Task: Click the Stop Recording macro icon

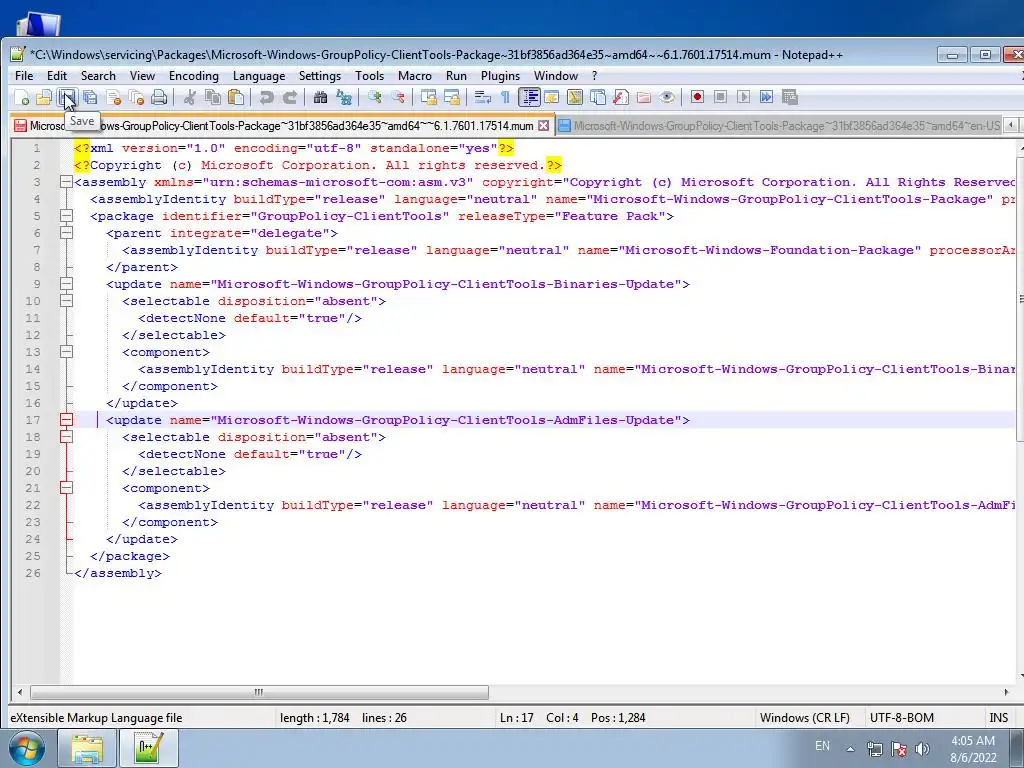Action: point(720,97)
